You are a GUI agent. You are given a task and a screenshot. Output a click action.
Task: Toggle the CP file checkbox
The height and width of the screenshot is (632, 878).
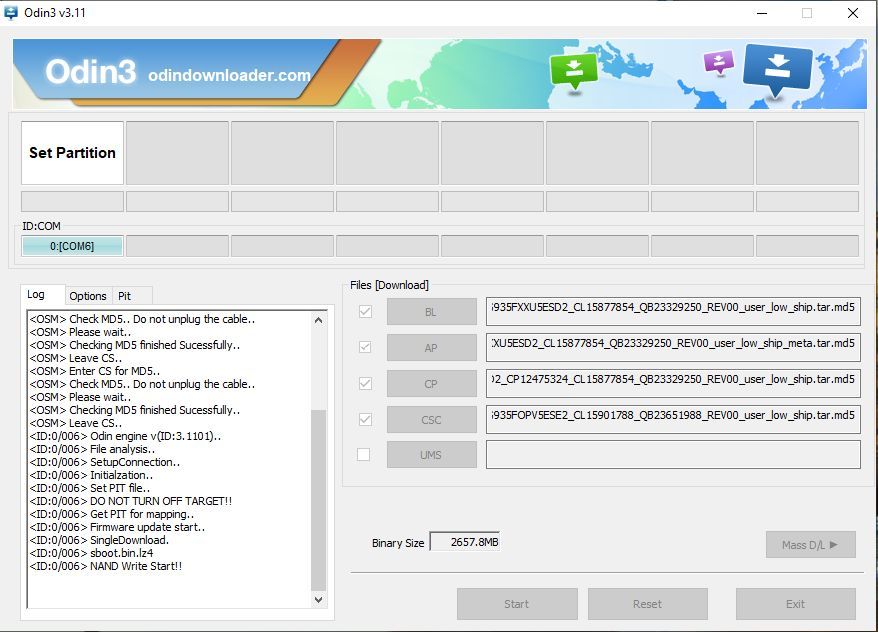pyautogui.click(x=364, y=383)
